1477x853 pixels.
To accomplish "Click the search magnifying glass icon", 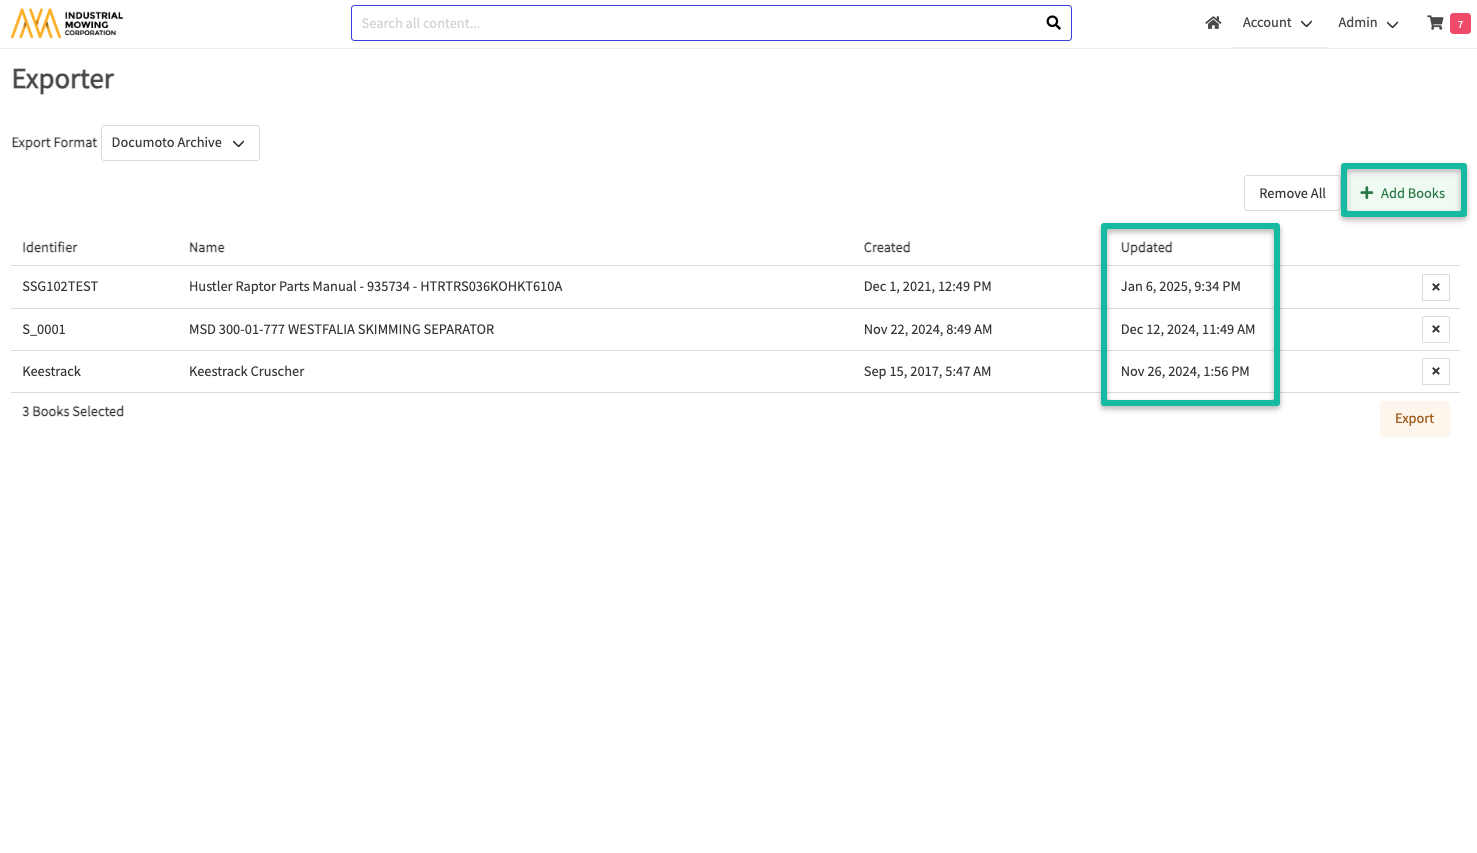I will (x=1053, y=23).
